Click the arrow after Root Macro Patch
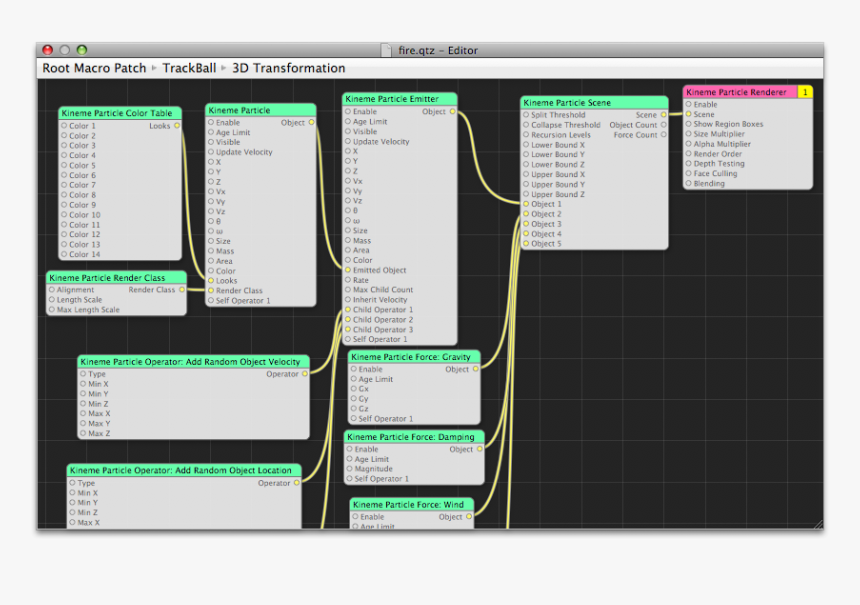Image resolution: width=860 pixels, height=605 pixels. (154, 69)
